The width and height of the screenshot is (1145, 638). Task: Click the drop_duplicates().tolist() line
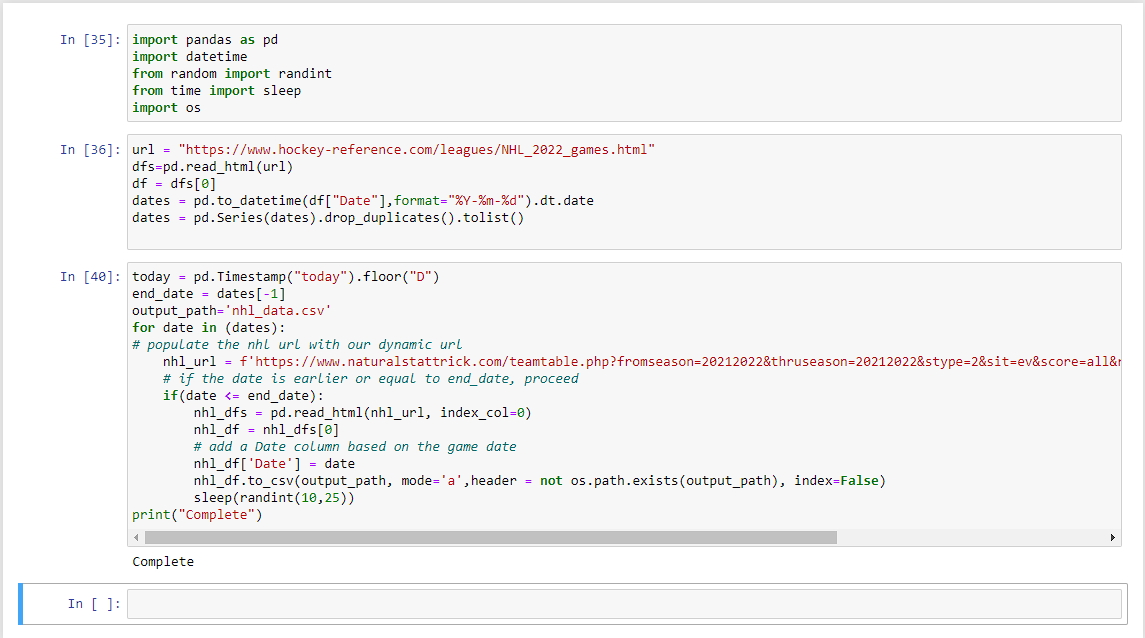[328, 218]
